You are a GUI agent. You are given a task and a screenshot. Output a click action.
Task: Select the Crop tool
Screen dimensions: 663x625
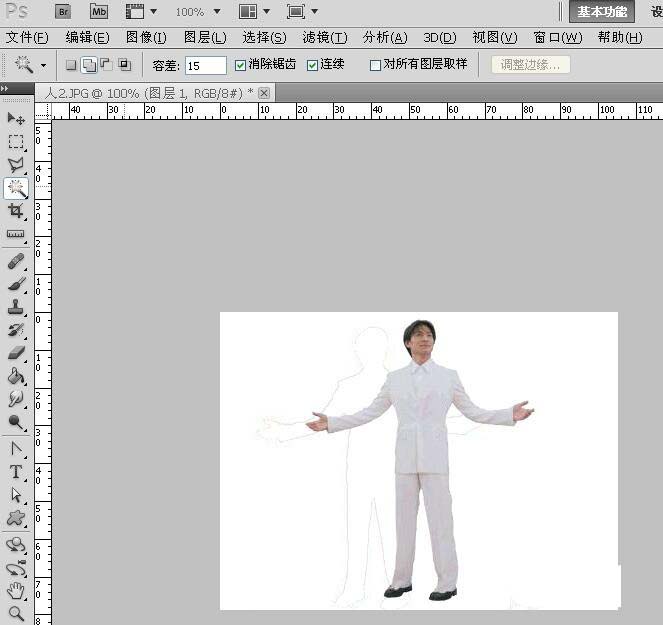(16, 211)
